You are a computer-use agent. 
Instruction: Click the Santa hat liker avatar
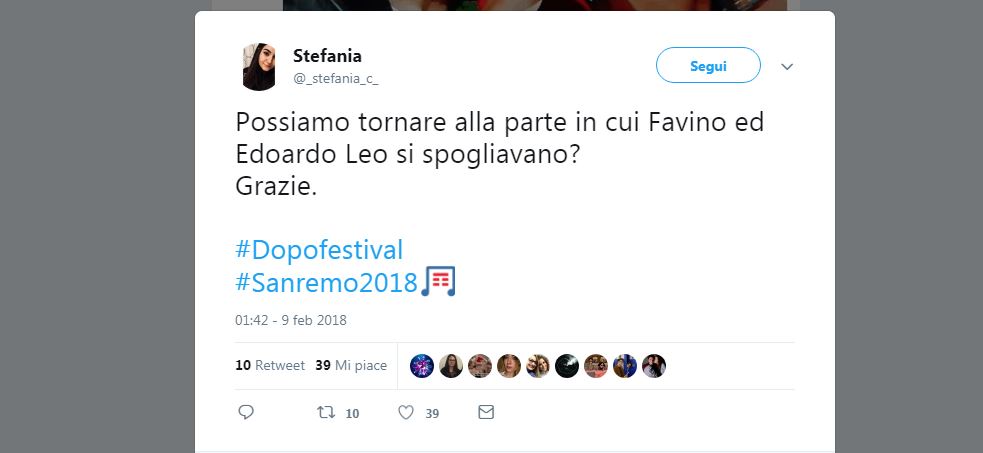tap(480, 366)
